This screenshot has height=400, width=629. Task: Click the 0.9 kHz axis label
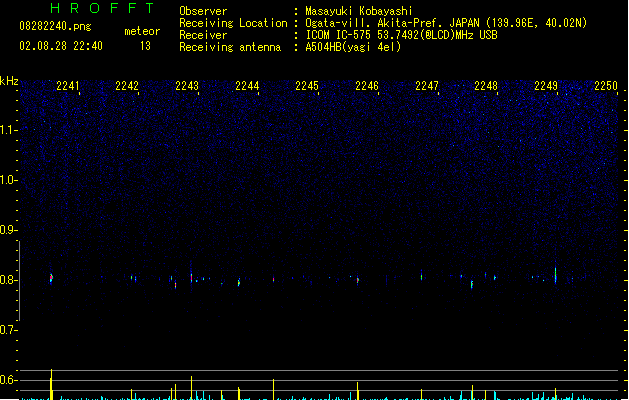8,230
